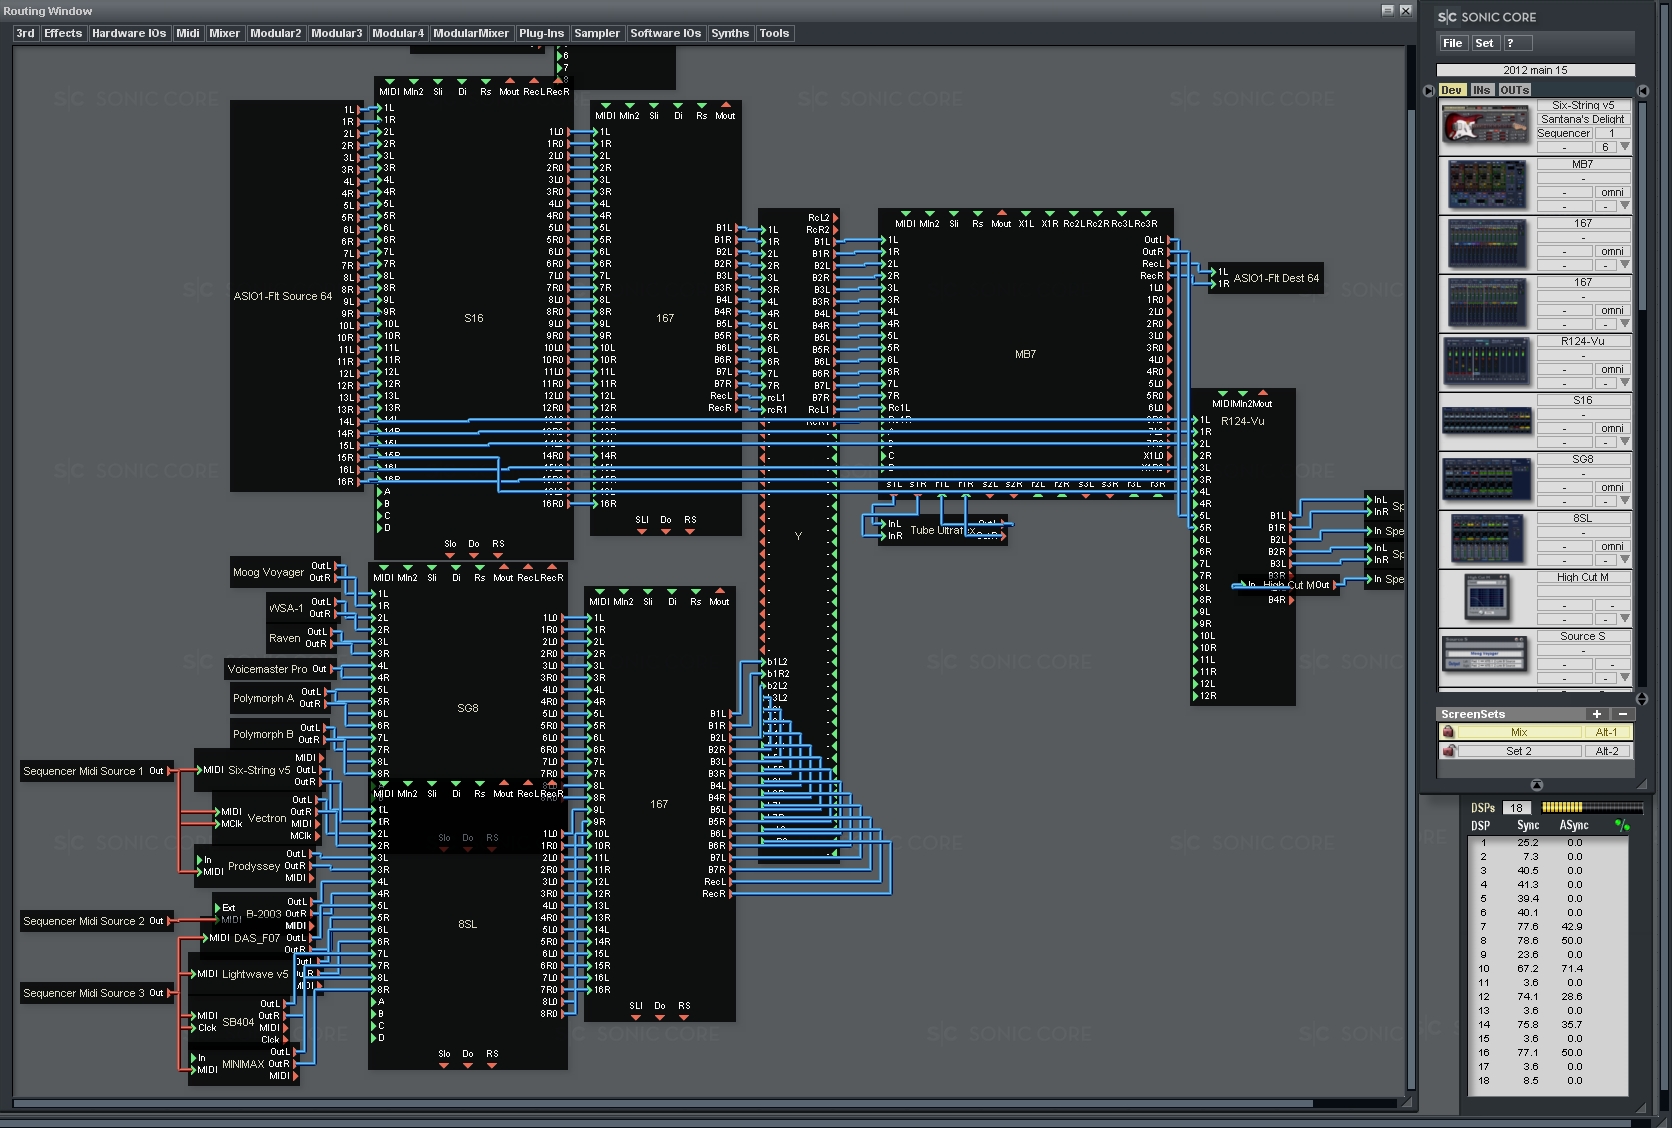The height and width of the screenshot is (1128, 1672).
Task: Switch to the INs tab
Action: click(1481, 90)
